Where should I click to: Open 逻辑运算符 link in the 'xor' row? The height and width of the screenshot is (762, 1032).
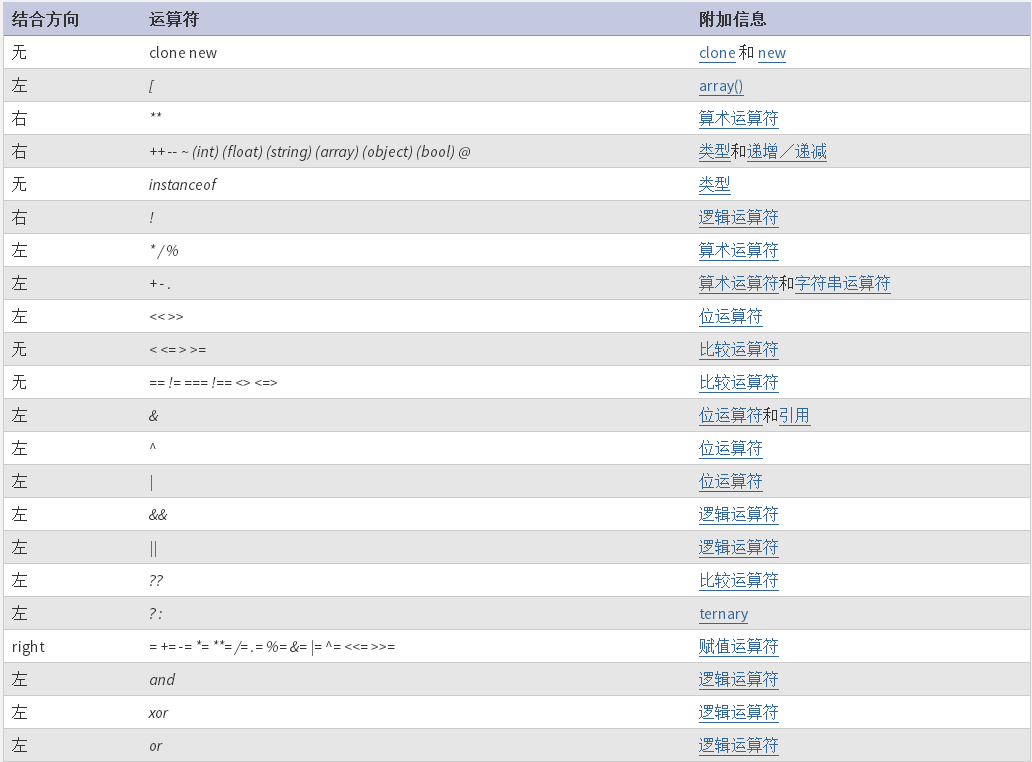click(738, 712)
